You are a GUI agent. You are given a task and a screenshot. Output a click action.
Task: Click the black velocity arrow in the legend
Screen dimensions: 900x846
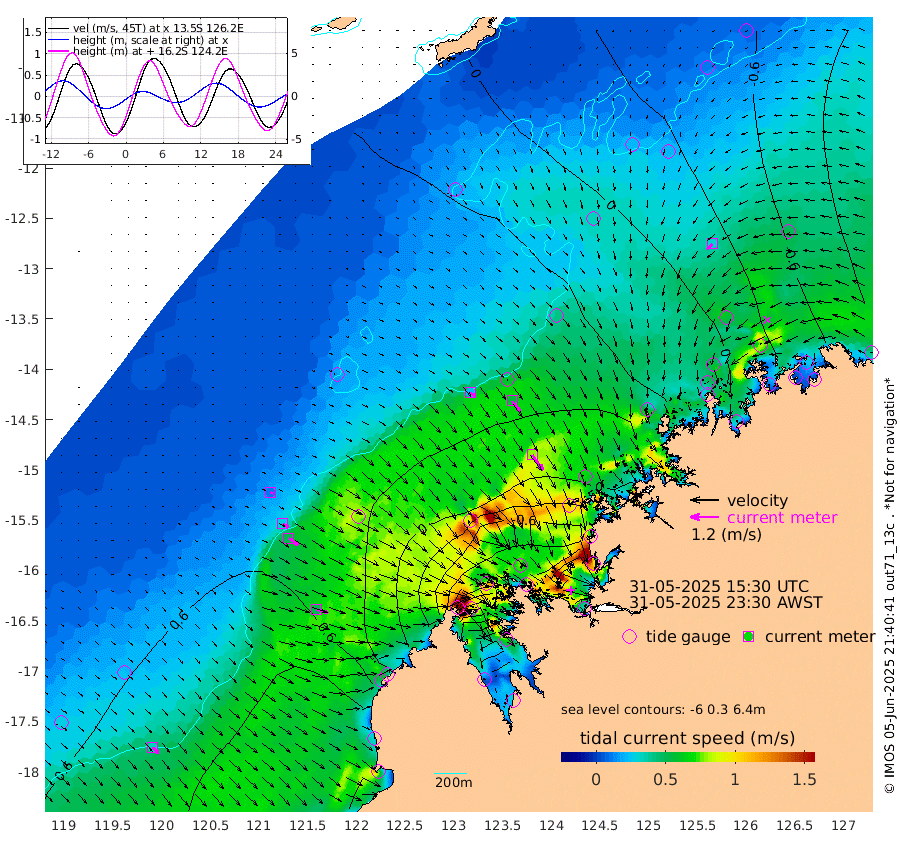click(704, 500)
